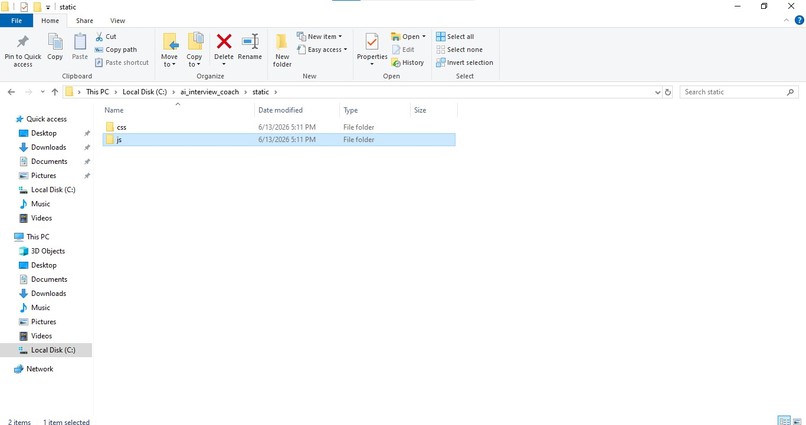Open pinned Pictures under Quick access
Viewport: 806px width, 425px height.
(43, 175)
